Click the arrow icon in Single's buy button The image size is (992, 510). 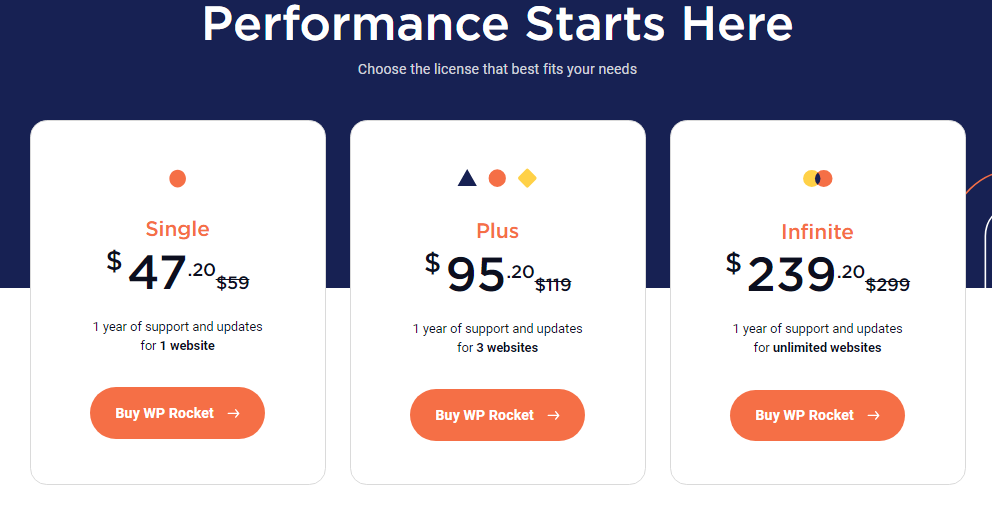click(234, 413)
